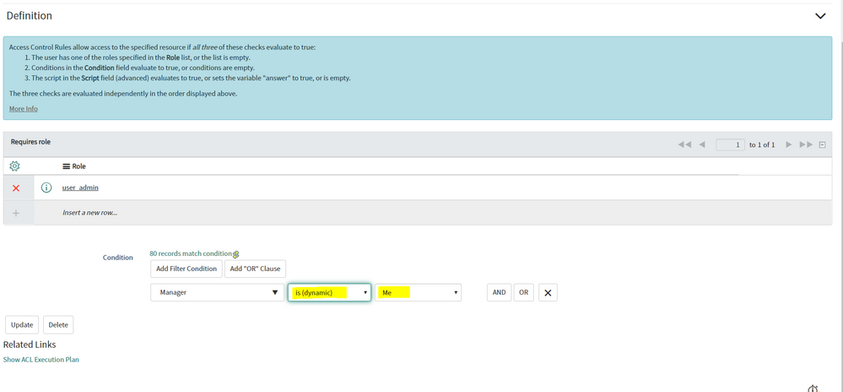This screenshot has width=843, height=392.
Task: Click the timer icon in bottom corner
Action: 813,388
